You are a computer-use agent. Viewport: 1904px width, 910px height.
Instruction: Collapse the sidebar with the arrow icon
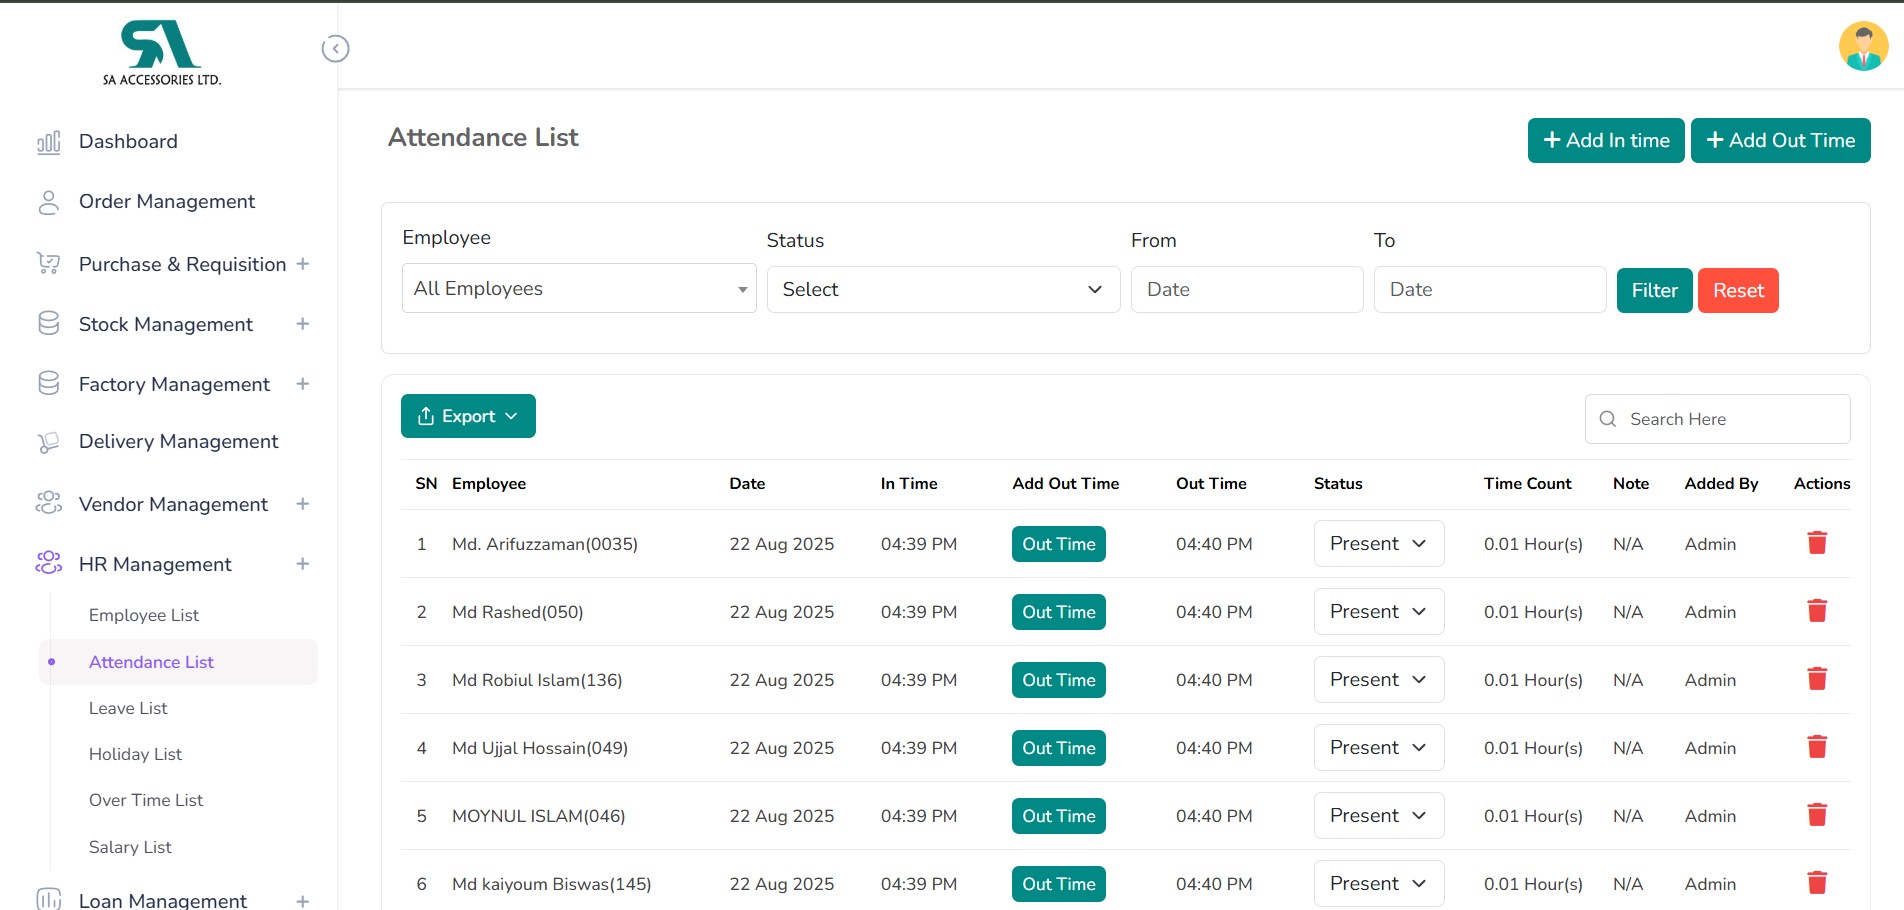click(335, 48)
